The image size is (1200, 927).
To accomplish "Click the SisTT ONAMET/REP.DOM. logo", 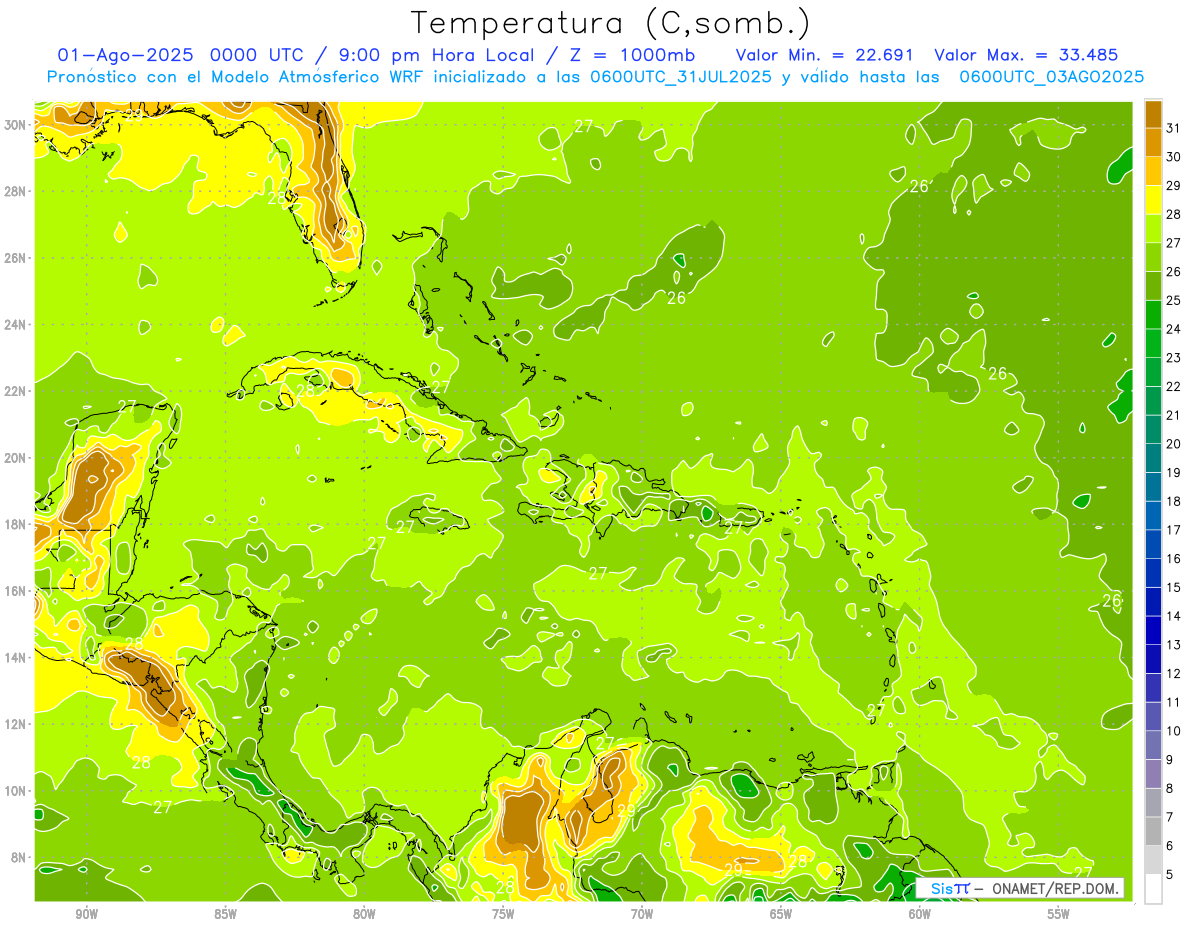I will (1020, 888).
